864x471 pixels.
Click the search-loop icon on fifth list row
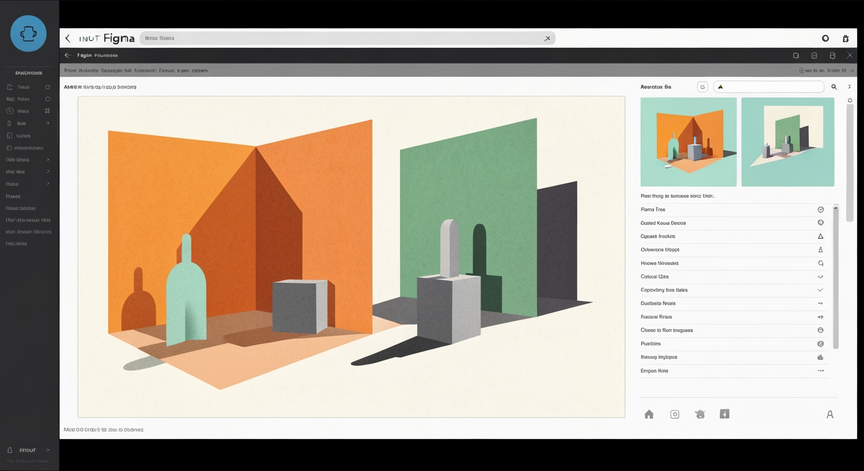click(x=820, y=263)
